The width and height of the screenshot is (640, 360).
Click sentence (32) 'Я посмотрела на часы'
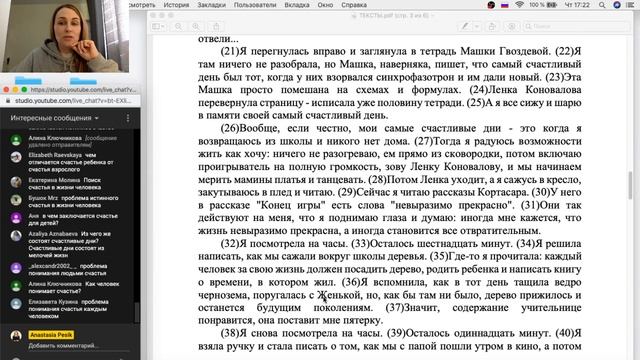[283, 244]
